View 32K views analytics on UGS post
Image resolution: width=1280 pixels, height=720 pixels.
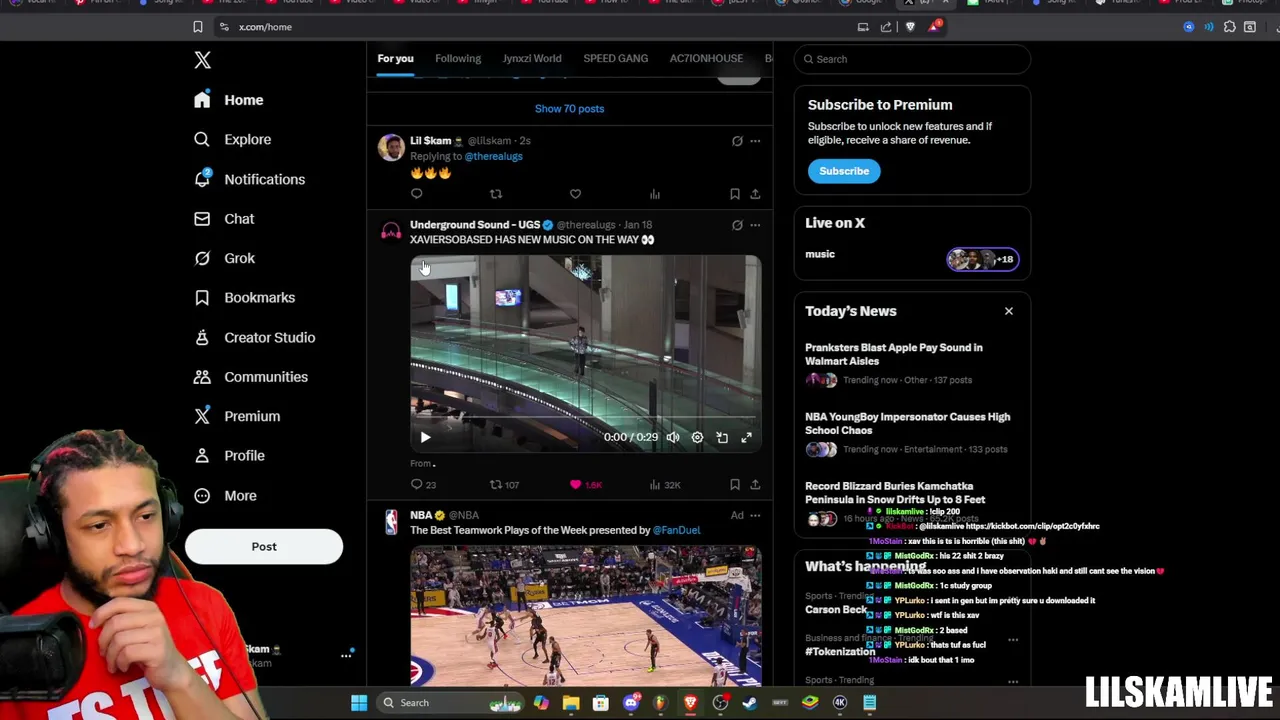pos(665,485)
